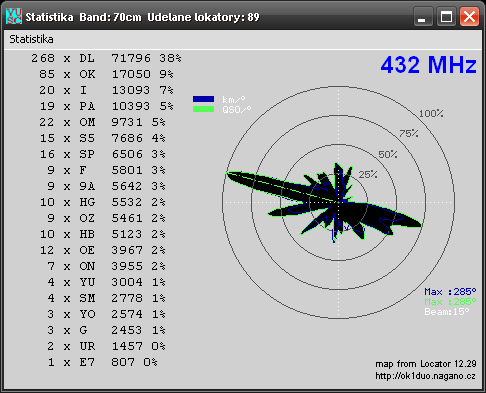
Task: Click the 100% ring label on polar chart
Action: click(x=431, y=114)
